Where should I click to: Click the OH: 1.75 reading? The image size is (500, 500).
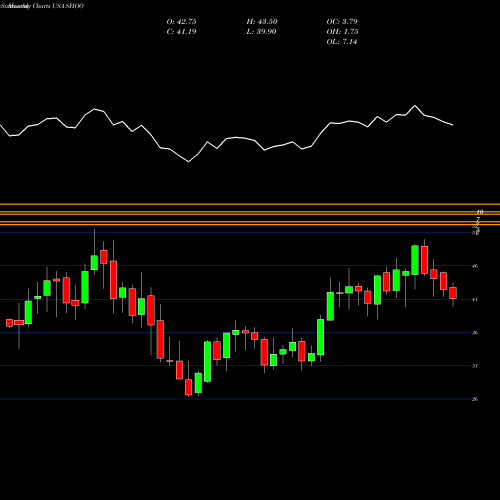click(342, 32)
